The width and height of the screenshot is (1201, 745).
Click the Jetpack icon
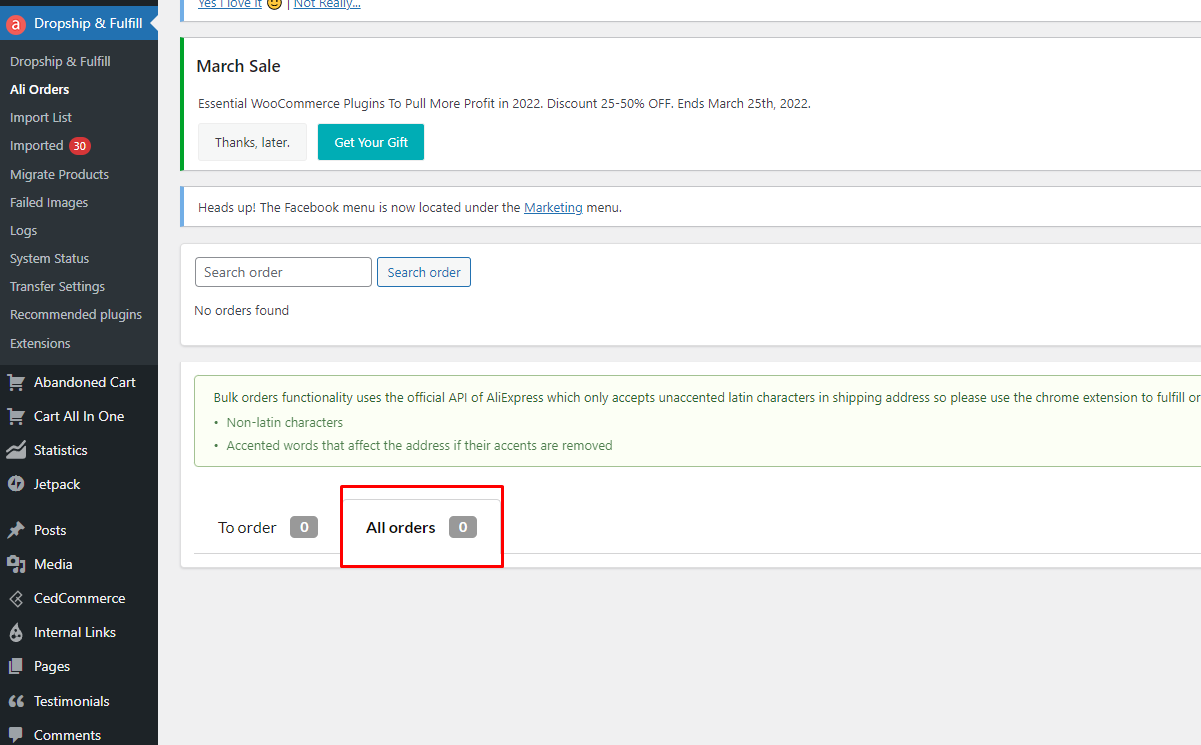coord(16,484)
